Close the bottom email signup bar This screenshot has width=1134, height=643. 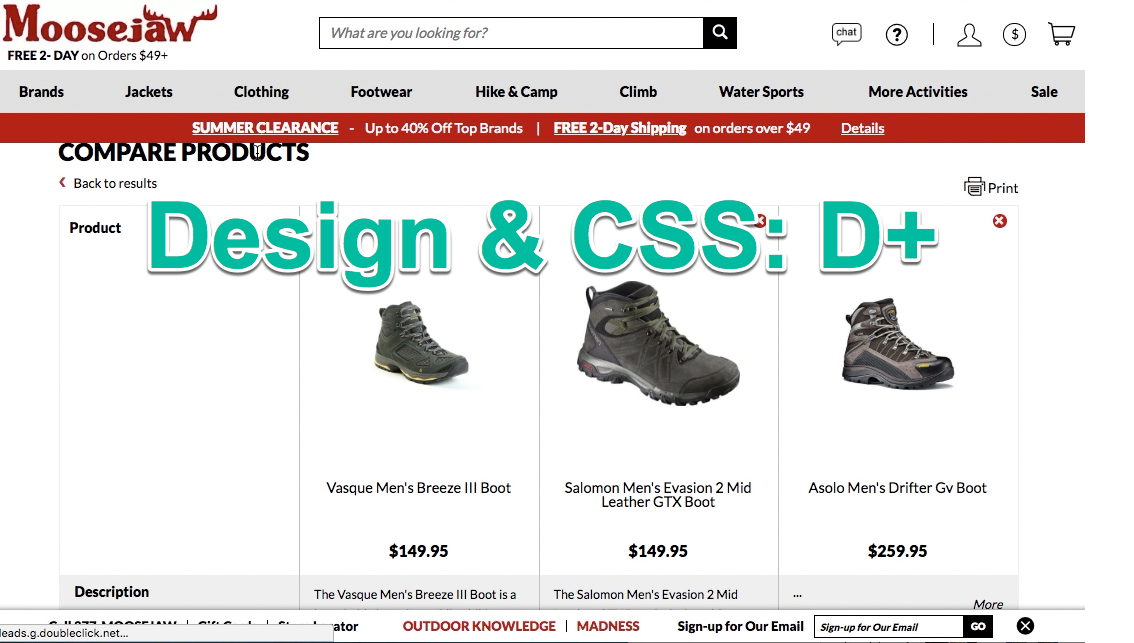point(1025,626)
